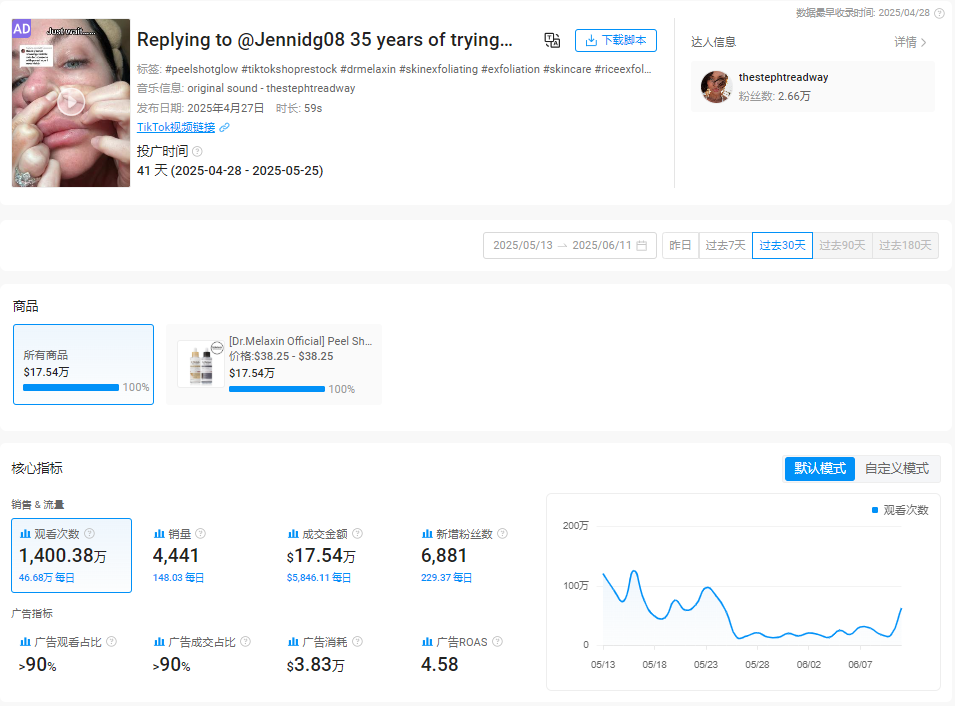Click the link icon after TikTok视频链接
This screenshot has height=706, width=955.
tap(224, 128)
